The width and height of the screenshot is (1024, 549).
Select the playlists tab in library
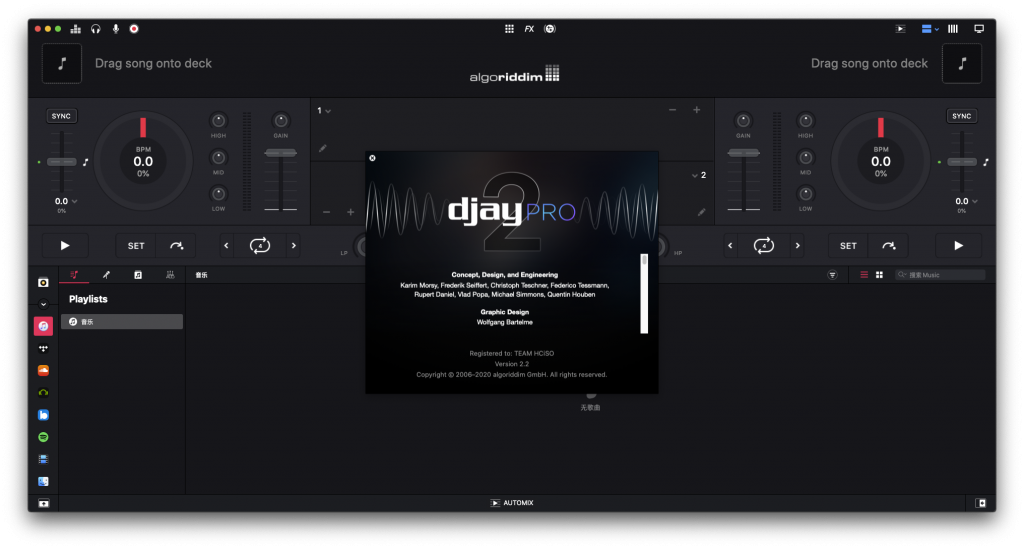tap(74, 275)
